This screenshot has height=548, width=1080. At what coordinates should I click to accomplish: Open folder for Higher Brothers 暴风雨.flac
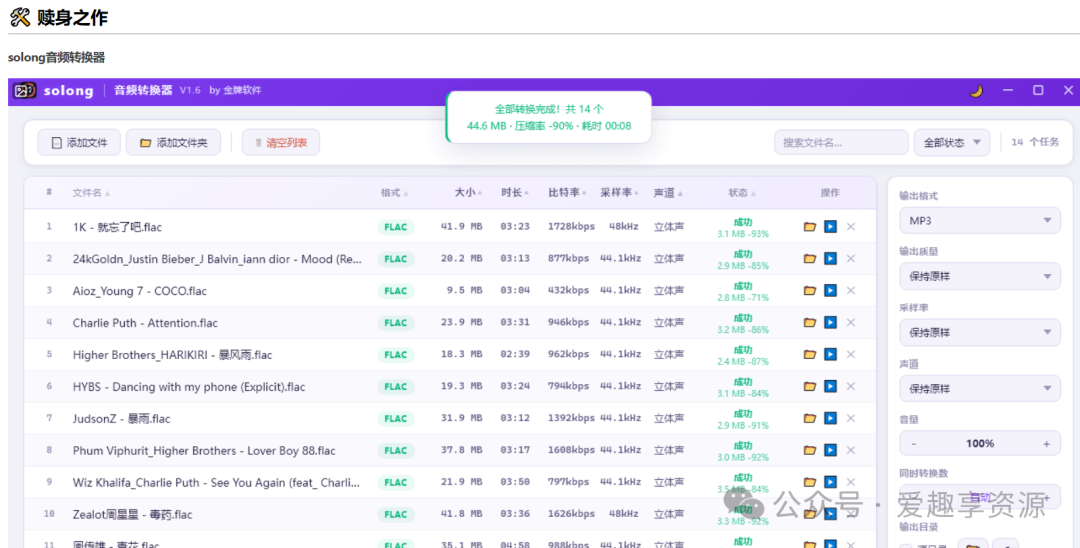coord(810,354)
